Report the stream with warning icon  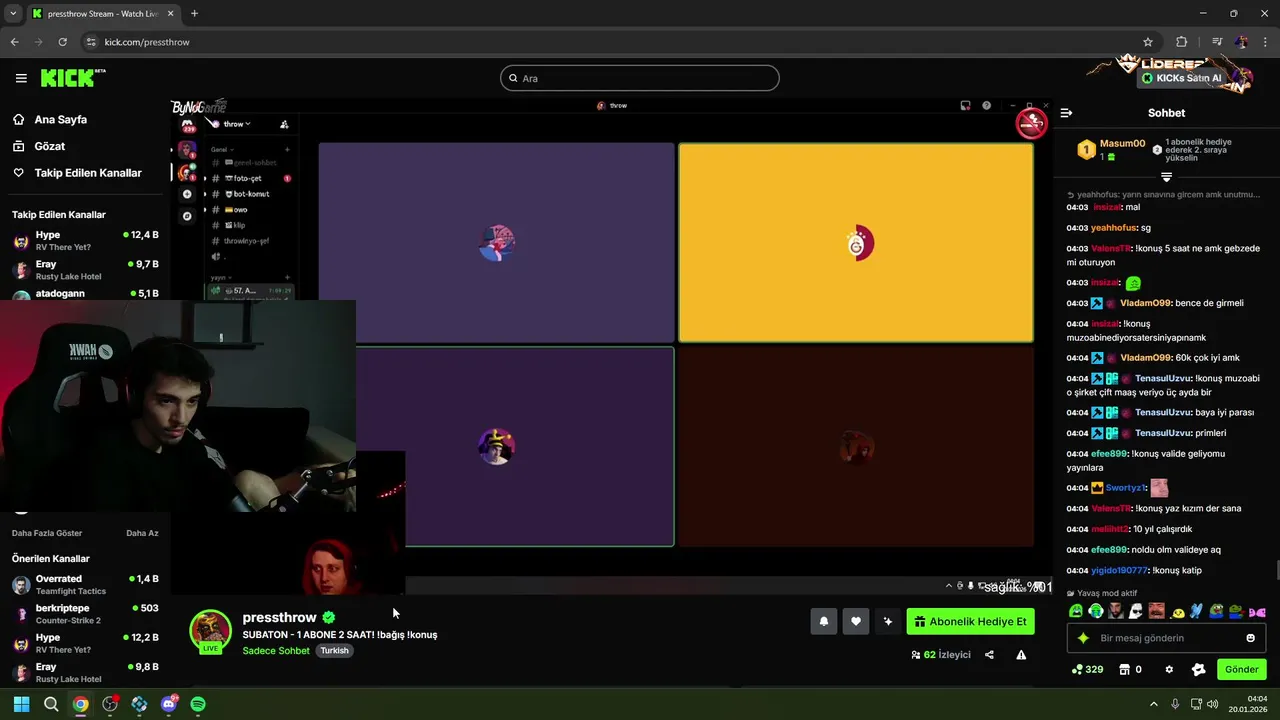coord(1021,655)
